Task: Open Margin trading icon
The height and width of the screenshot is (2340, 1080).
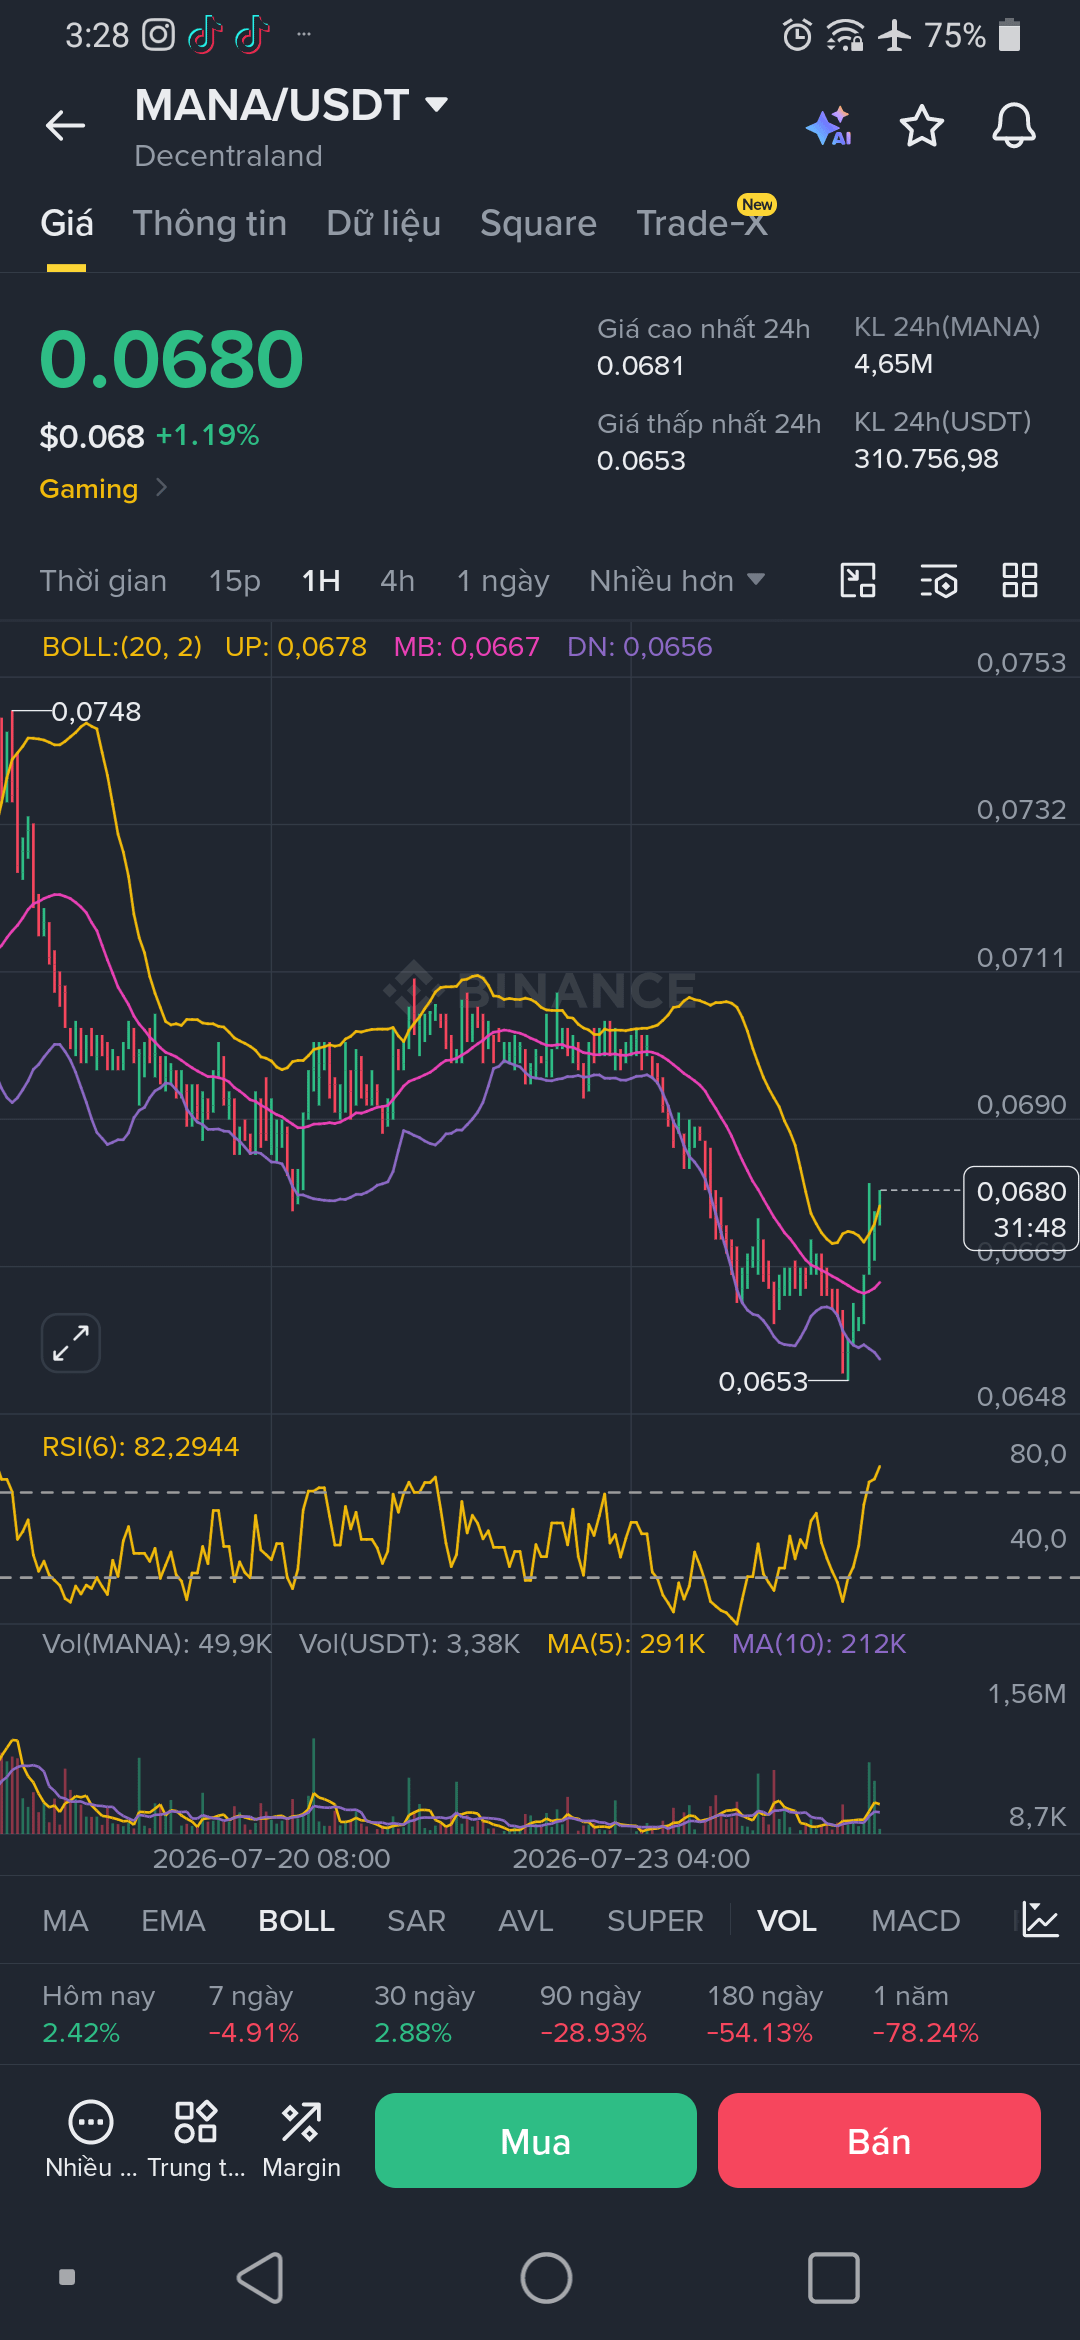Action: 301,2139
